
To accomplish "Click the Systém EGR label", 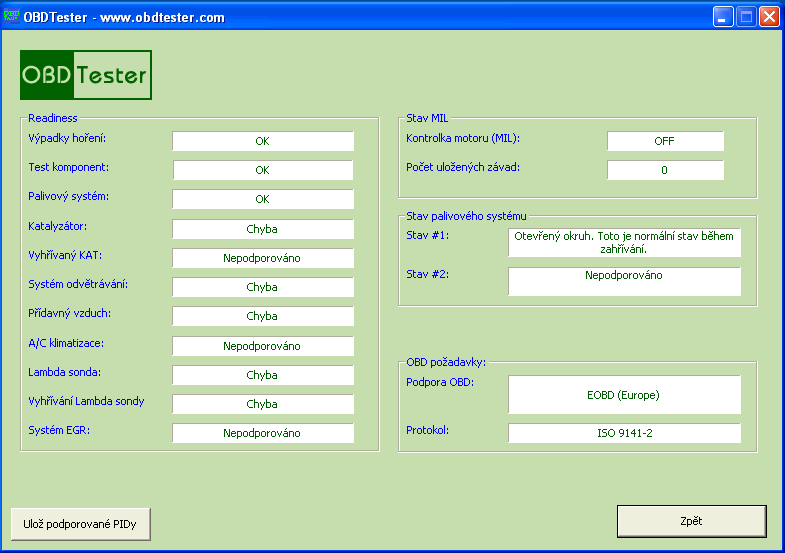I will point(59,430).
